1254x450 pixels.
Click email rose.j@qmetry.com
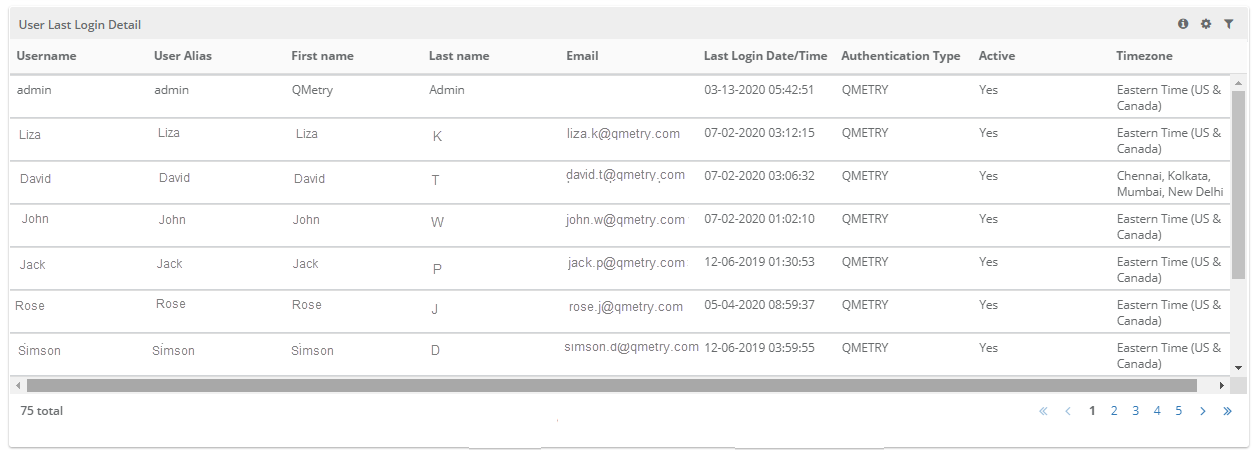point(626,307)
